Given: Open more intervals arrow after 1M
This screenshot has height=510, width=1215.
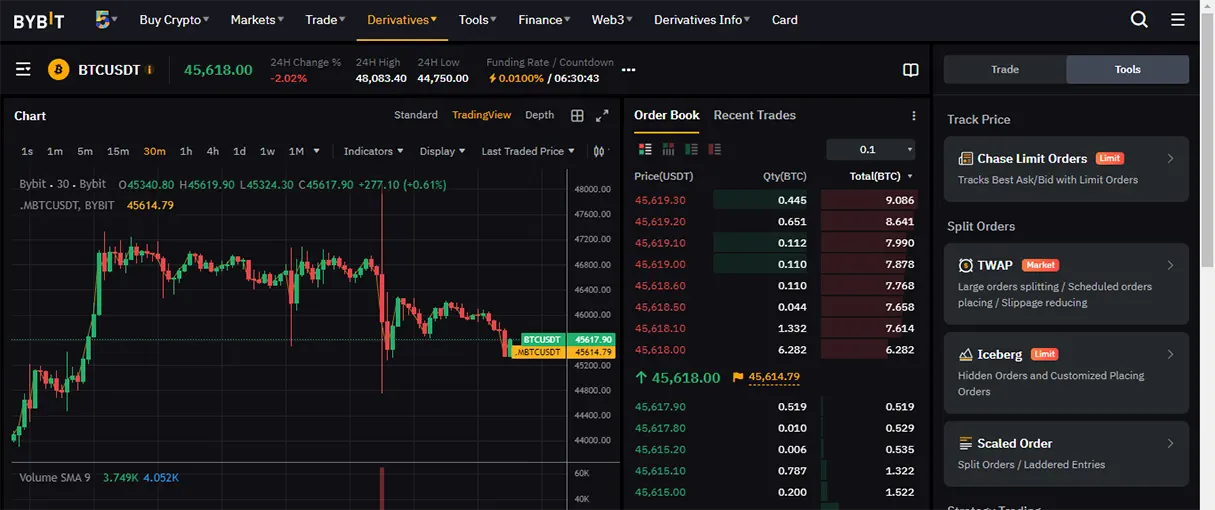Looking at the screenshot, I should pyautogui.click(x=317, y=151).
